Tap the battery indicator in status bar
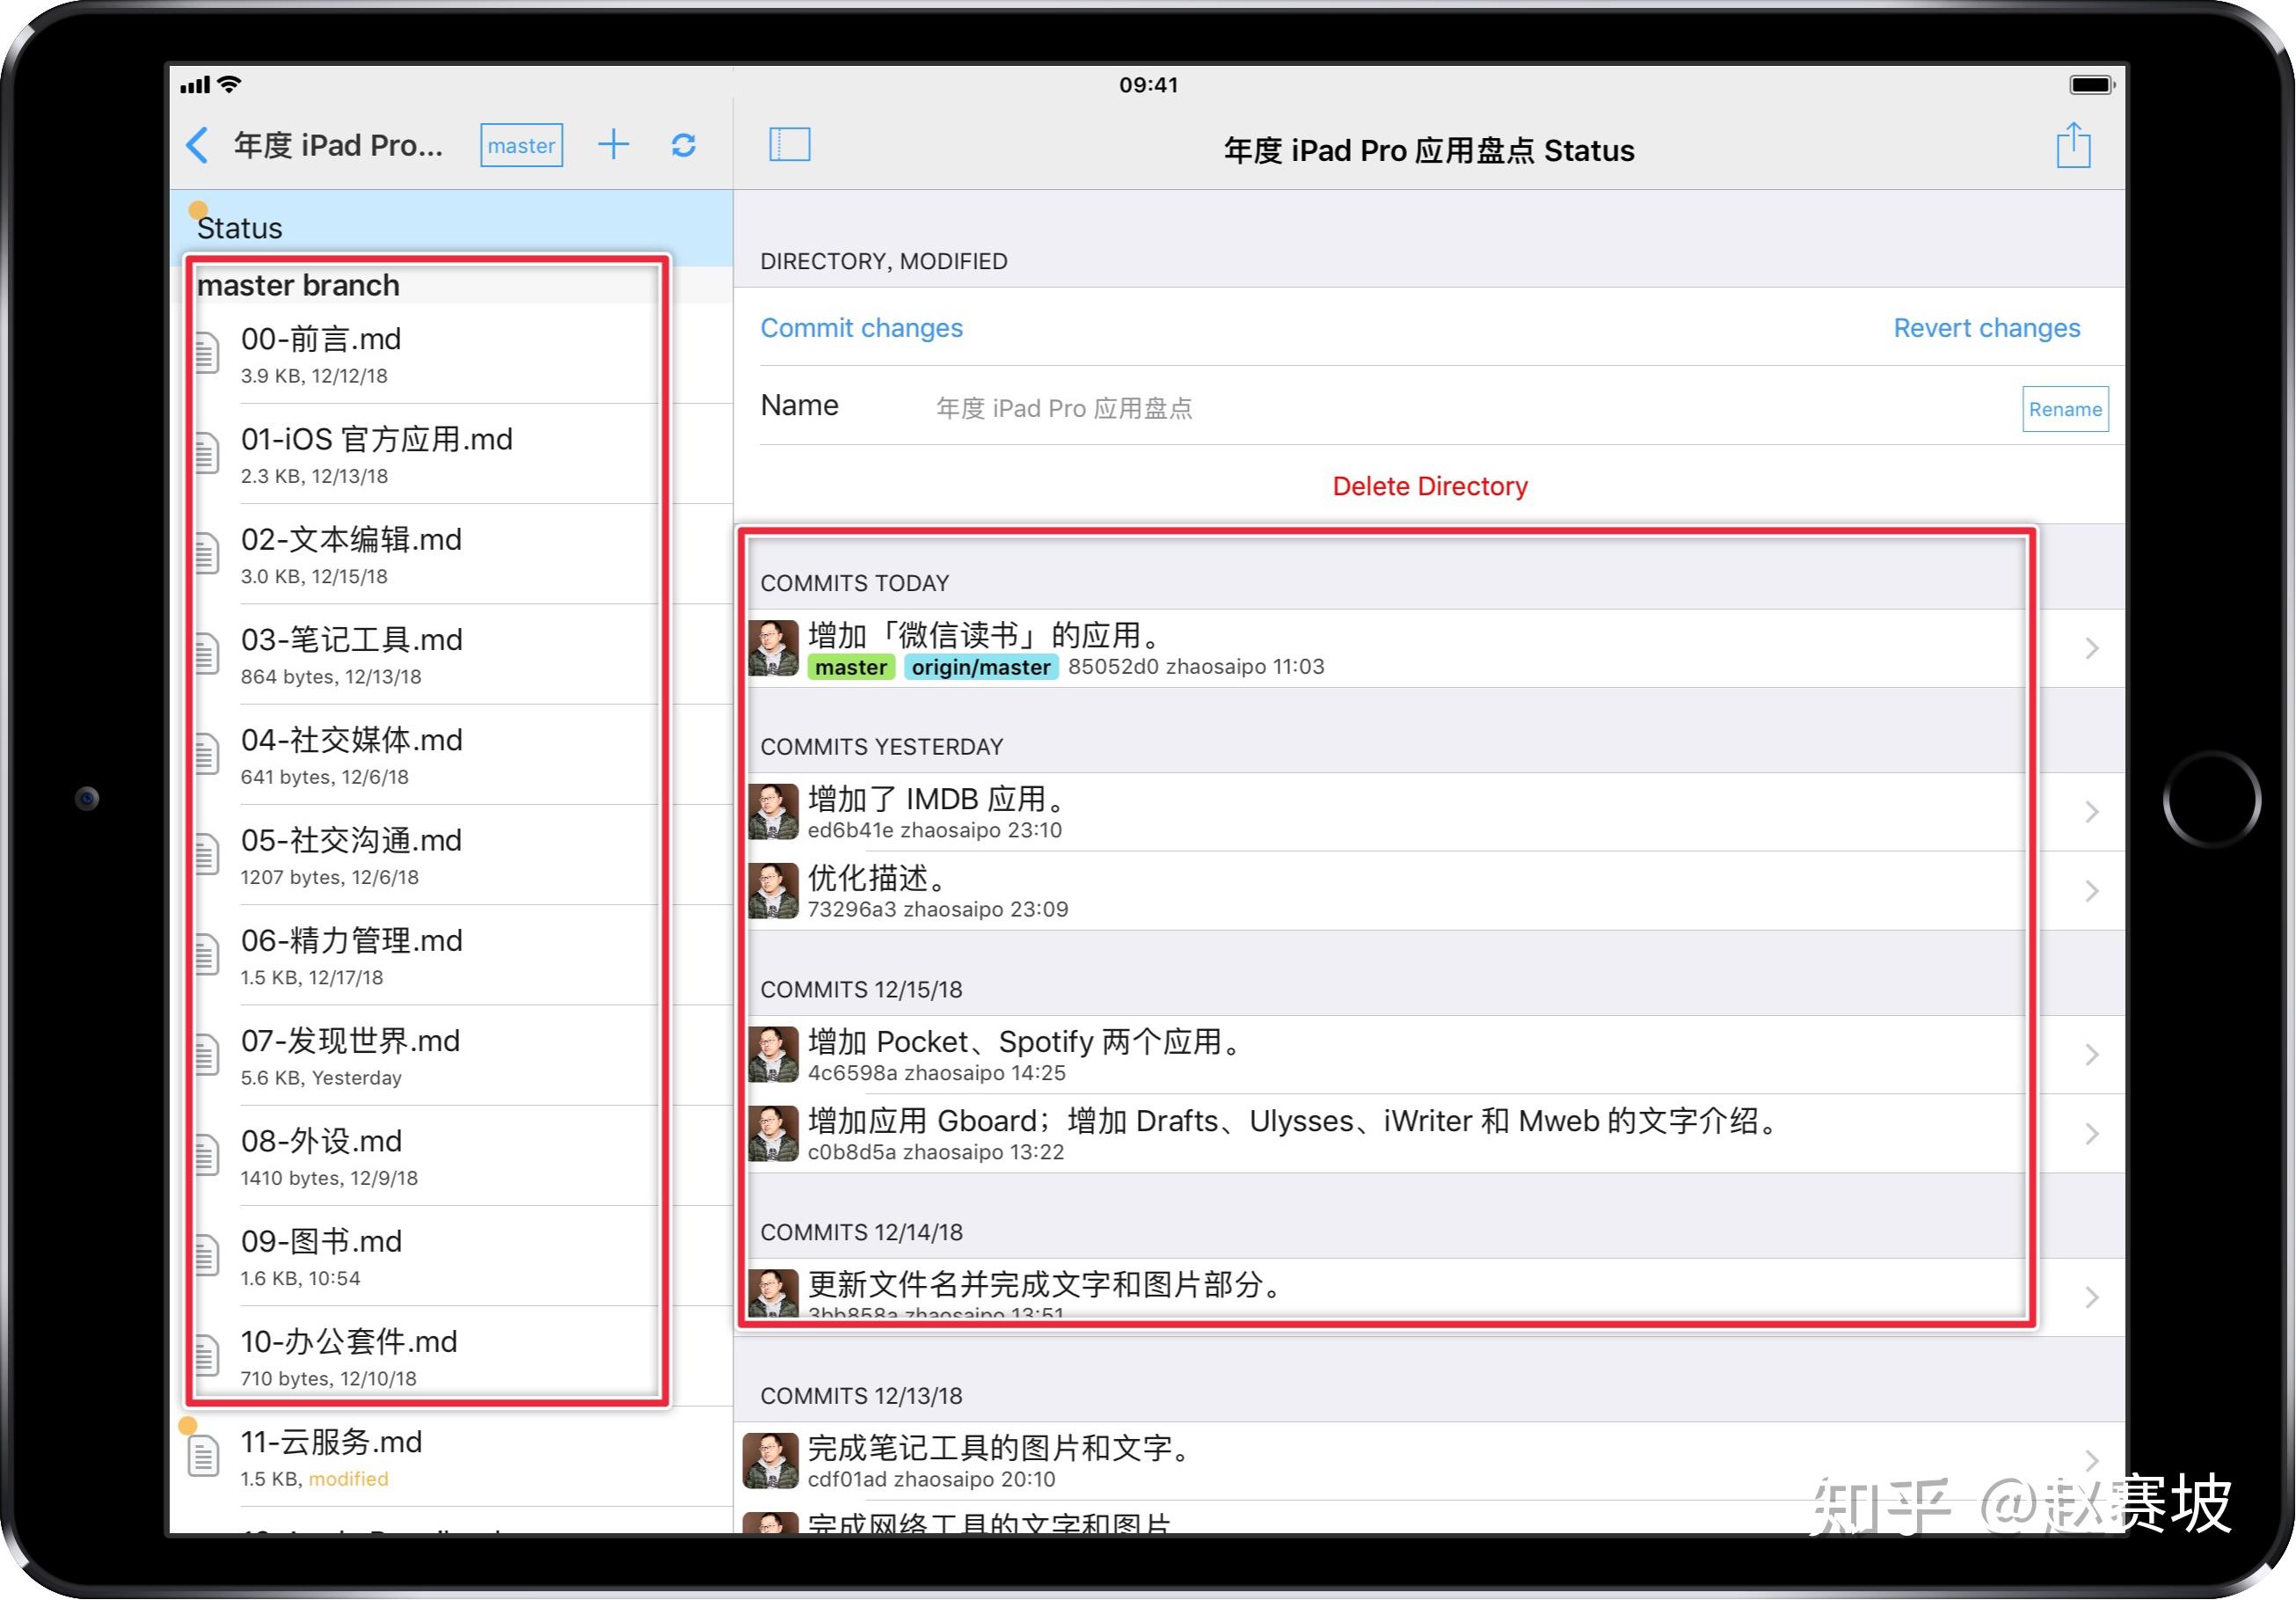 coord(2091,85)
